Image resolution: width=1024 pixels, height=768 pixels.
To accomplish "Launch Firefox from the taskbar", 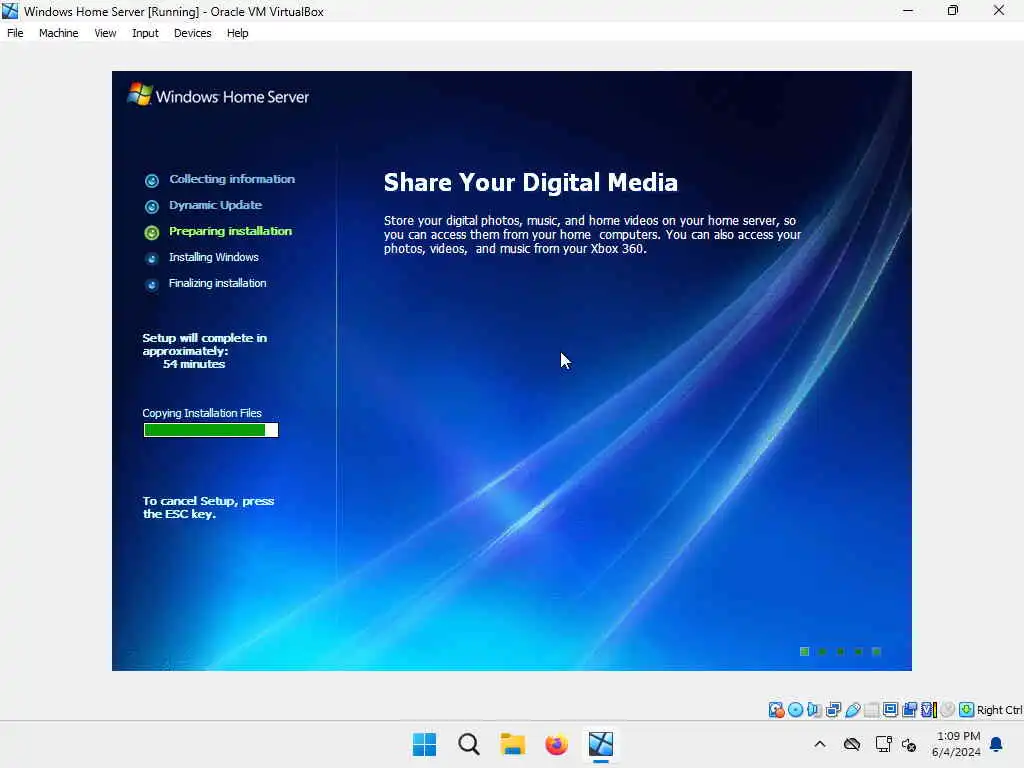I will pos(556,744).
